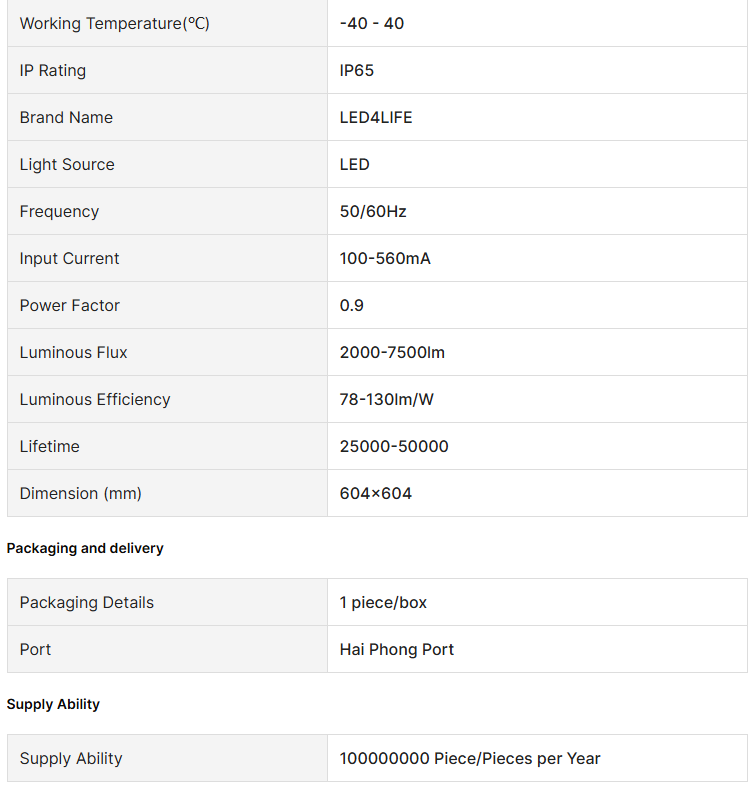This screenshot has height=790, width=755.
Task: Select the 100000000 Piece/Pieces per Year value
Action: pos(470,758)
